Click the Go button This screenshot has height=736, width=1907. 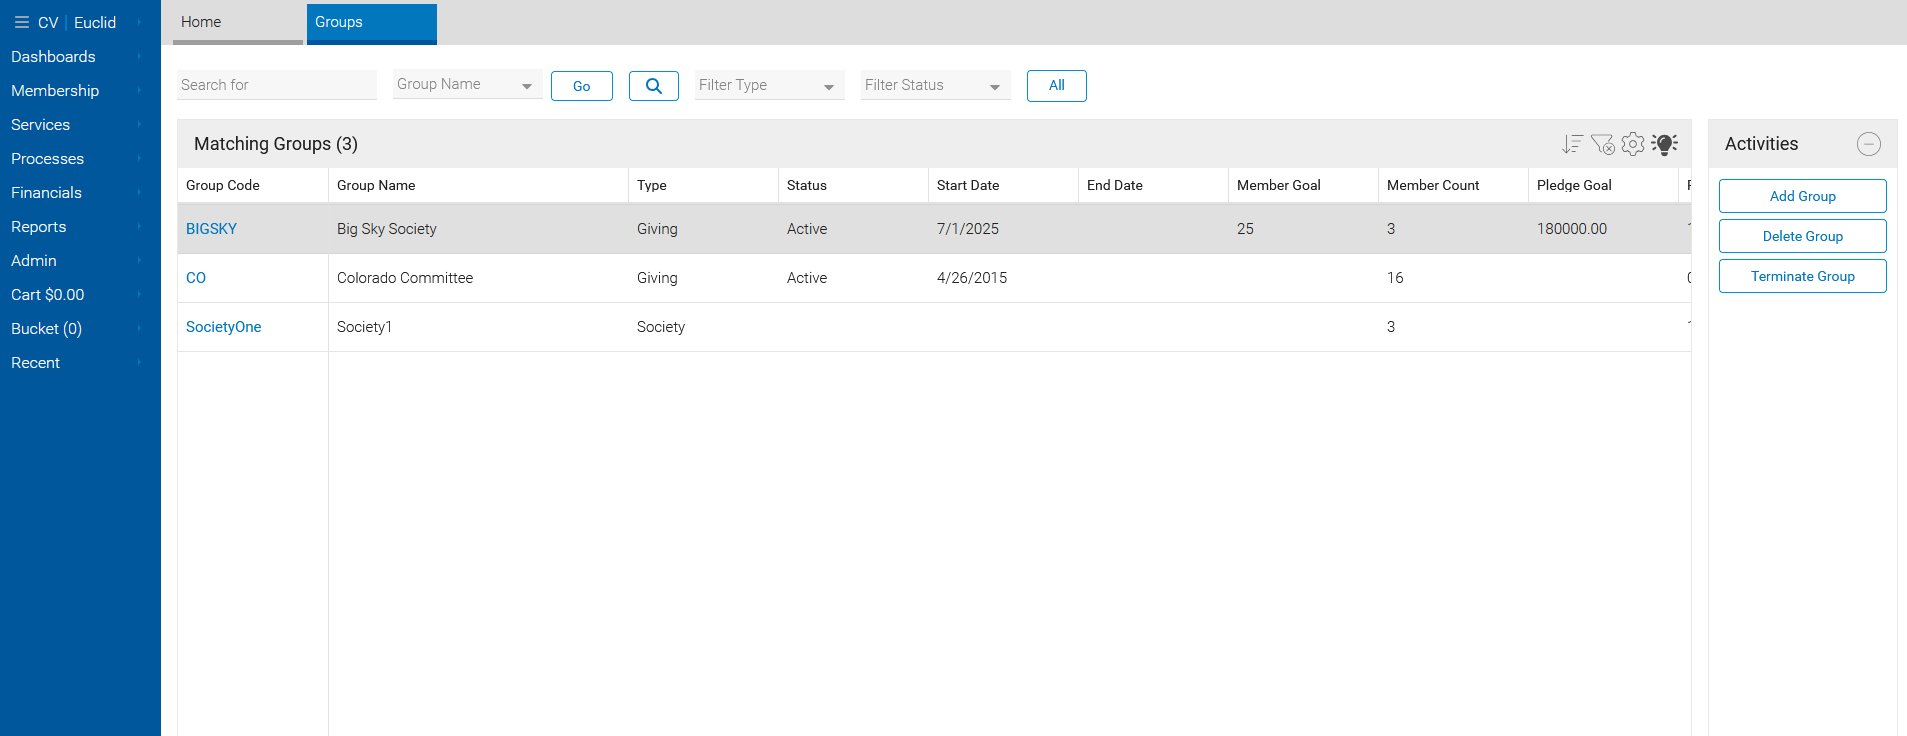(x=582, y=86)
